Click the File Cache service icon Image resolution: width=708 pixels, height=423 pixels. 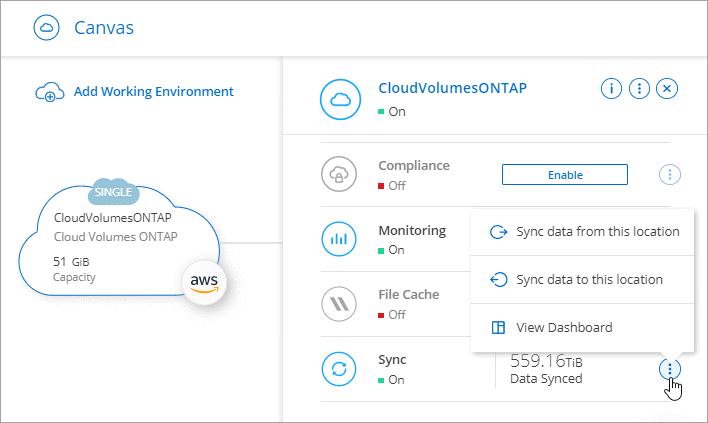pos(338,304)
